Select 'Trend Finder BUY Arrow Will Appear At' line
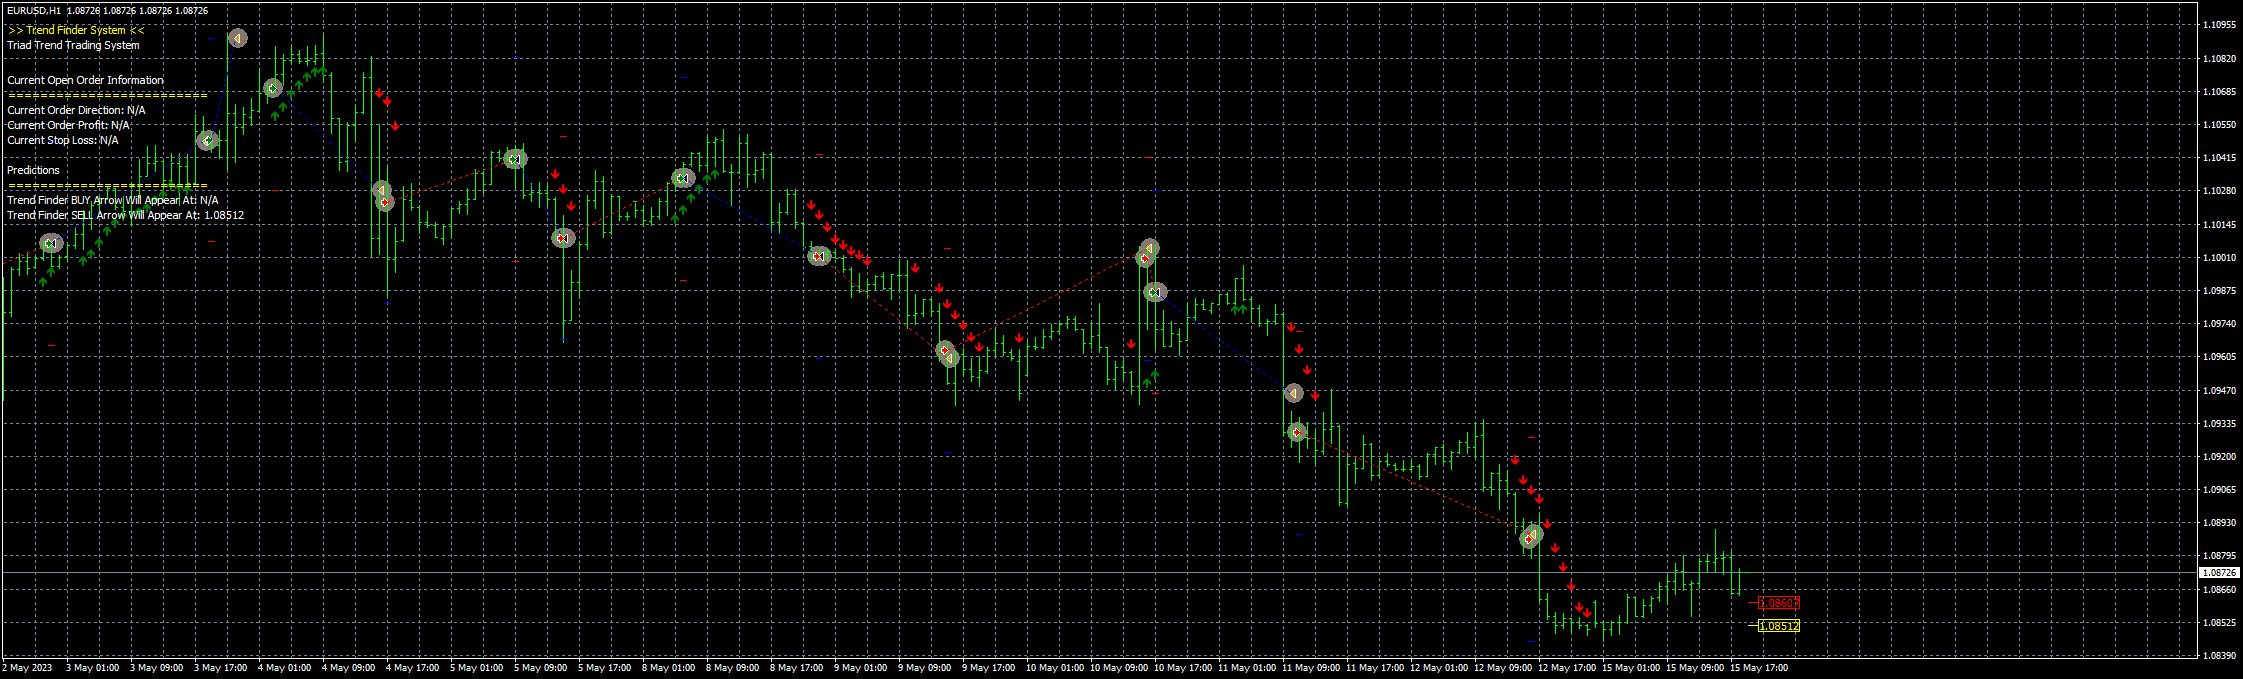 (x=112, y=200)
